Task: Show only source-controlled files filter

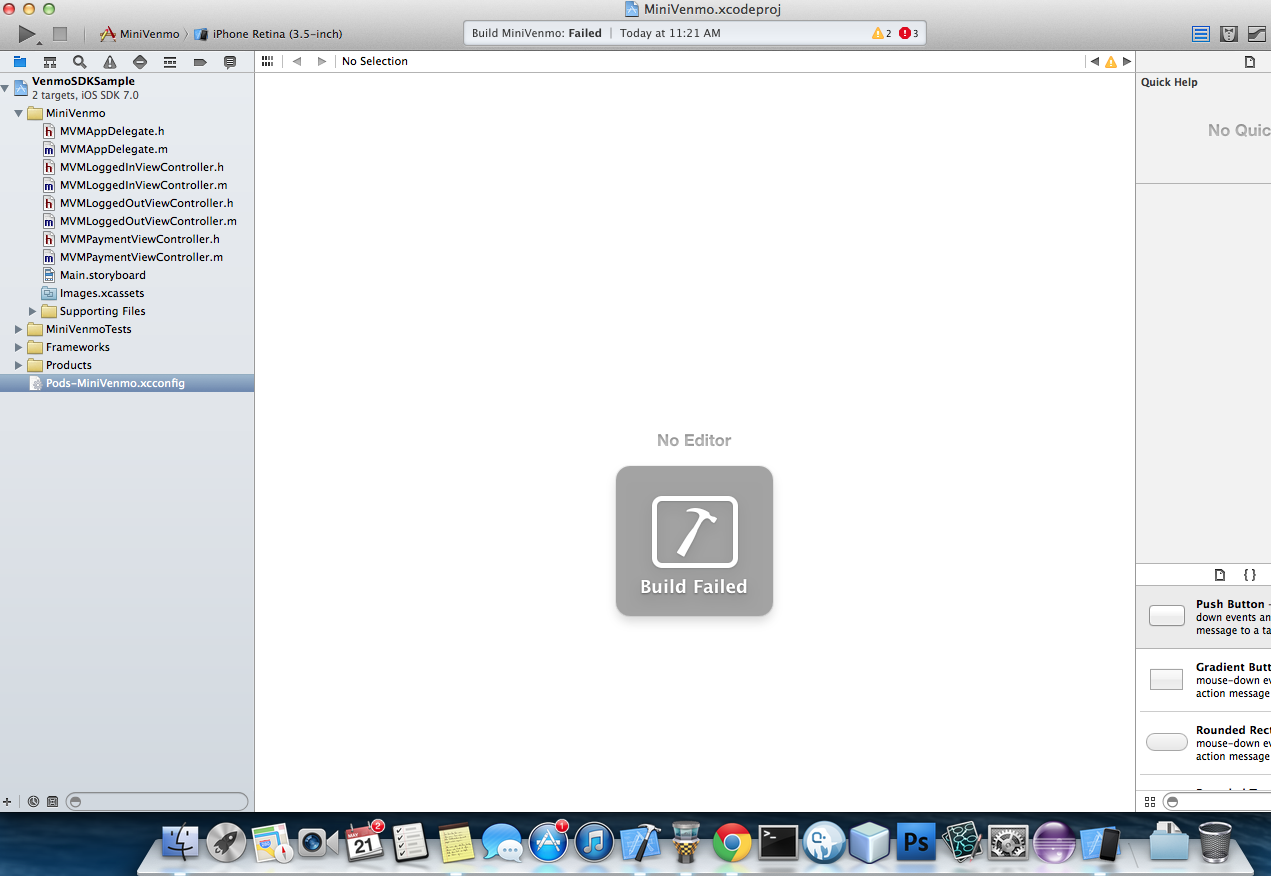Action: click(53, 801)
